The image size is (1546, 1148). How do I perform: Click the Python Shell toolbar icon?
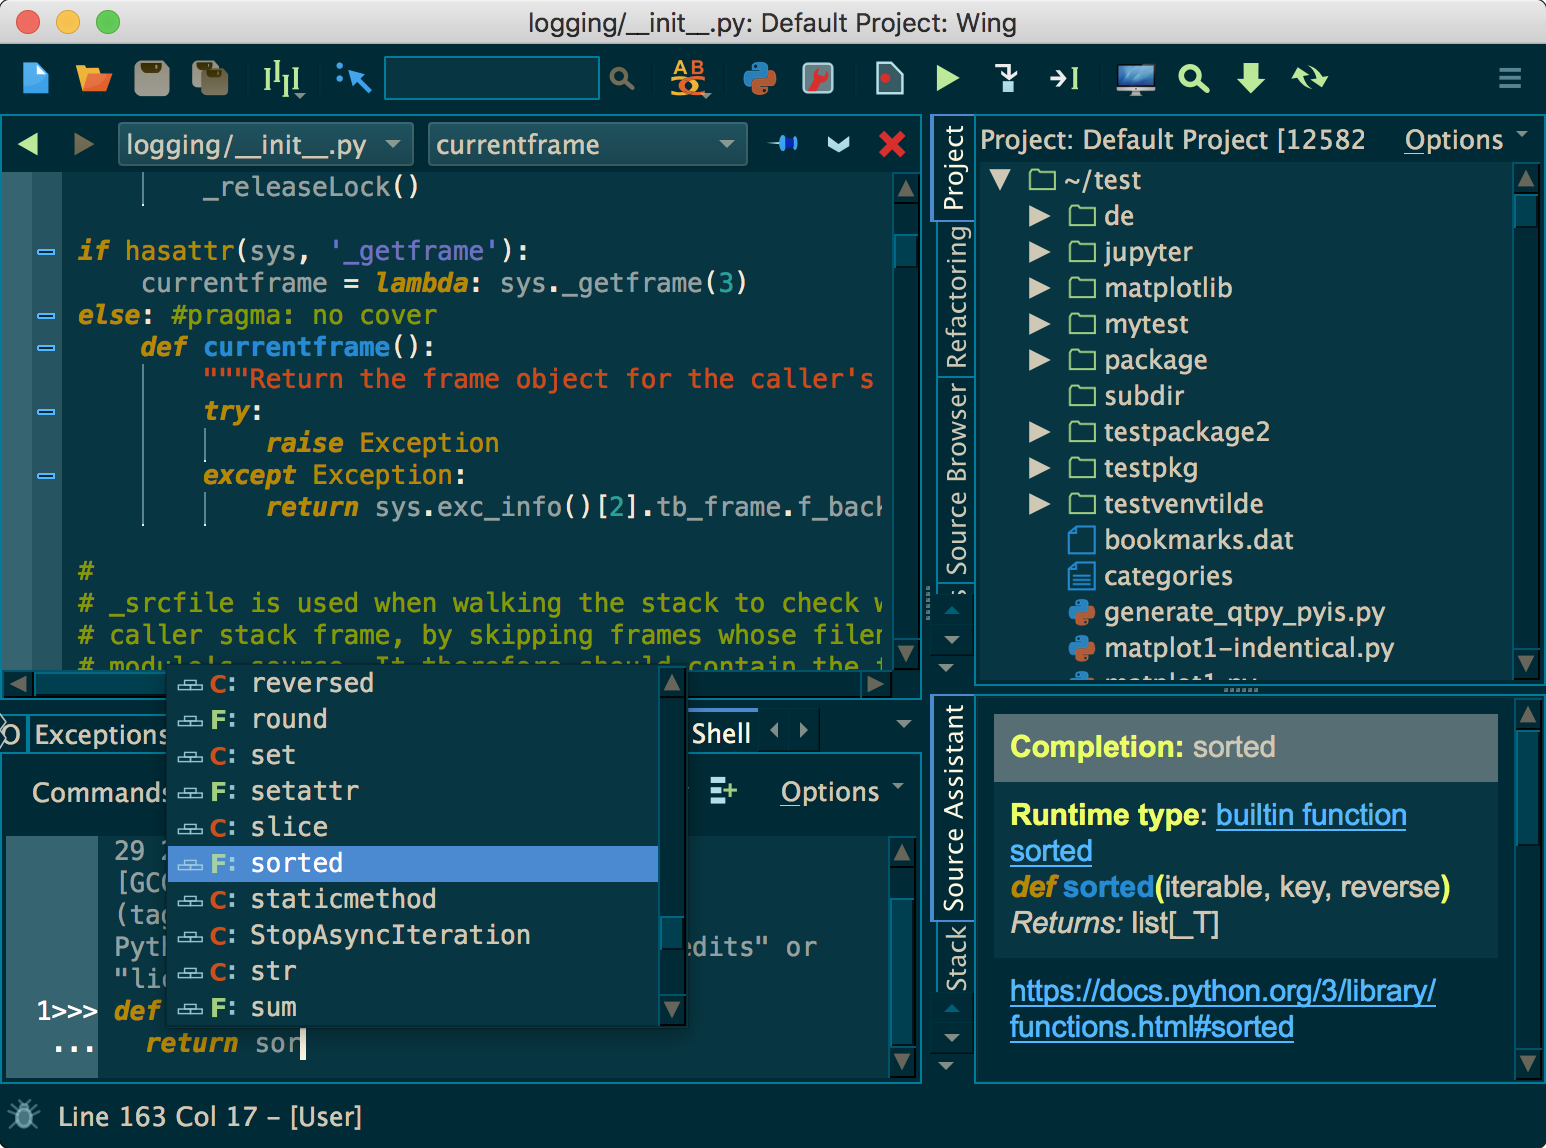759,78
